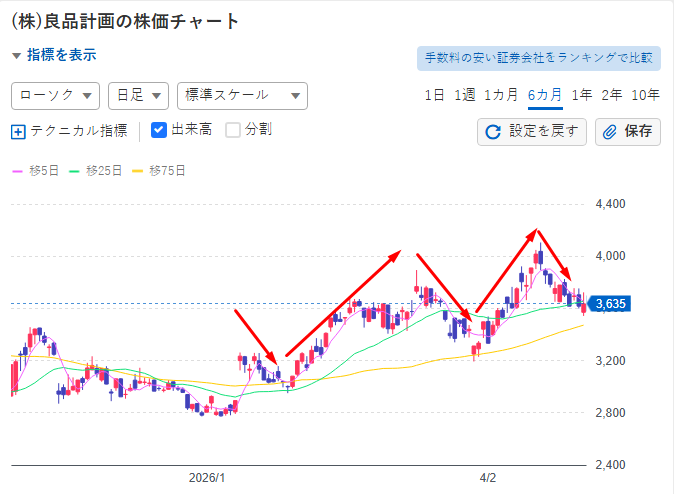This screenshot has height=494, width=674.
Task: Select the 6カ月 time range
Action: 545,95
